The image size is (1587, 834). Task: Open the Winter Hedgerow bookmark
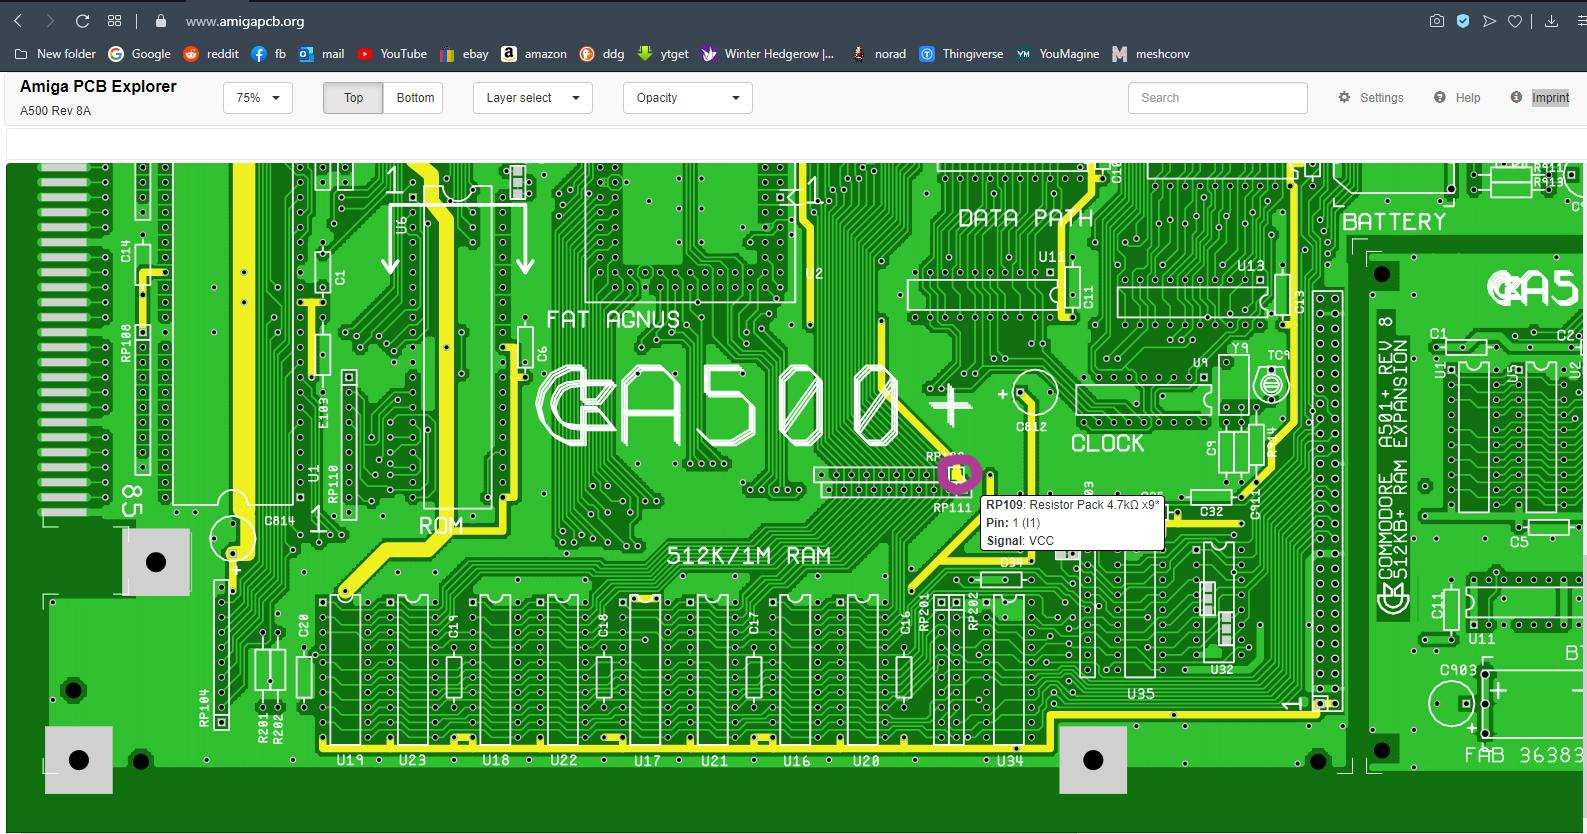point(768,54)
